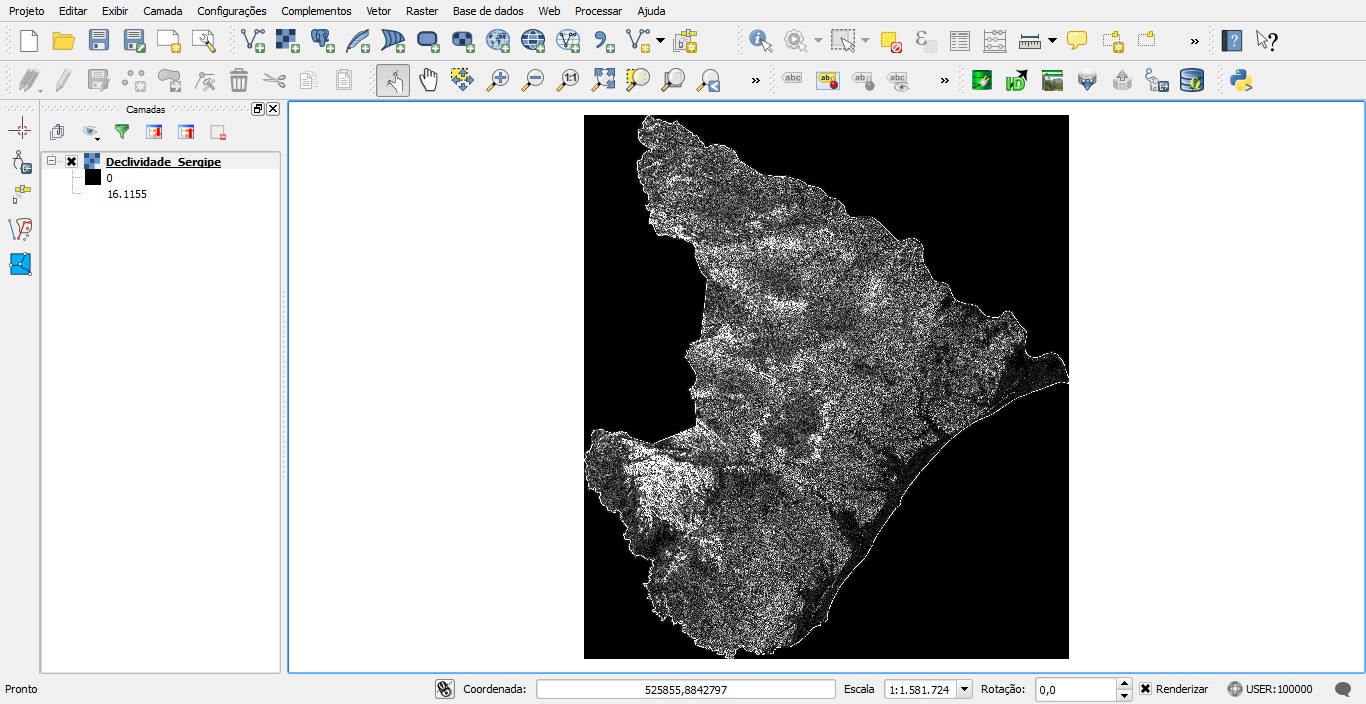Viewport: 1366px width, 704px height.
Task: Select the Zoom In tool
Action: [498, 80]
